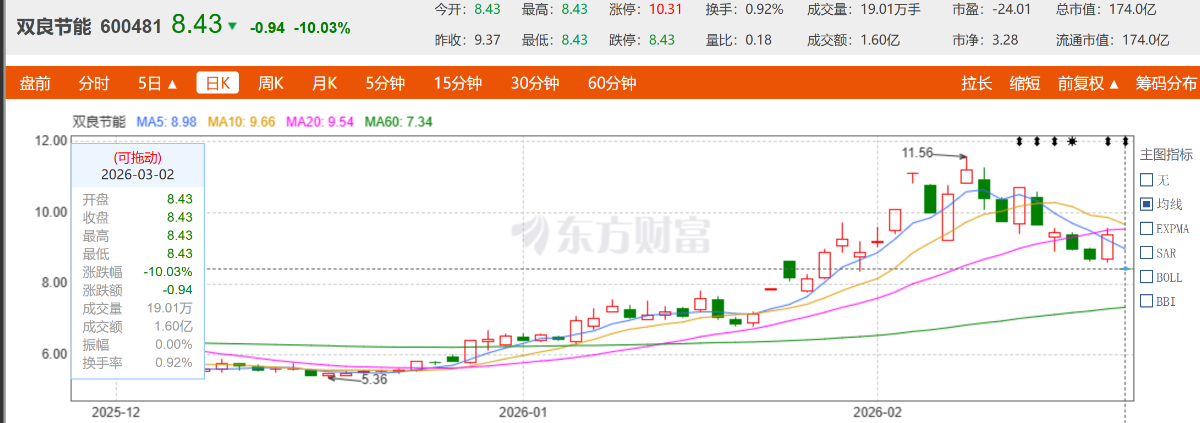Switch to the 盘前 pre-market tab
The width and height of the screenshot is (1200, 423).
coord(35,83)
